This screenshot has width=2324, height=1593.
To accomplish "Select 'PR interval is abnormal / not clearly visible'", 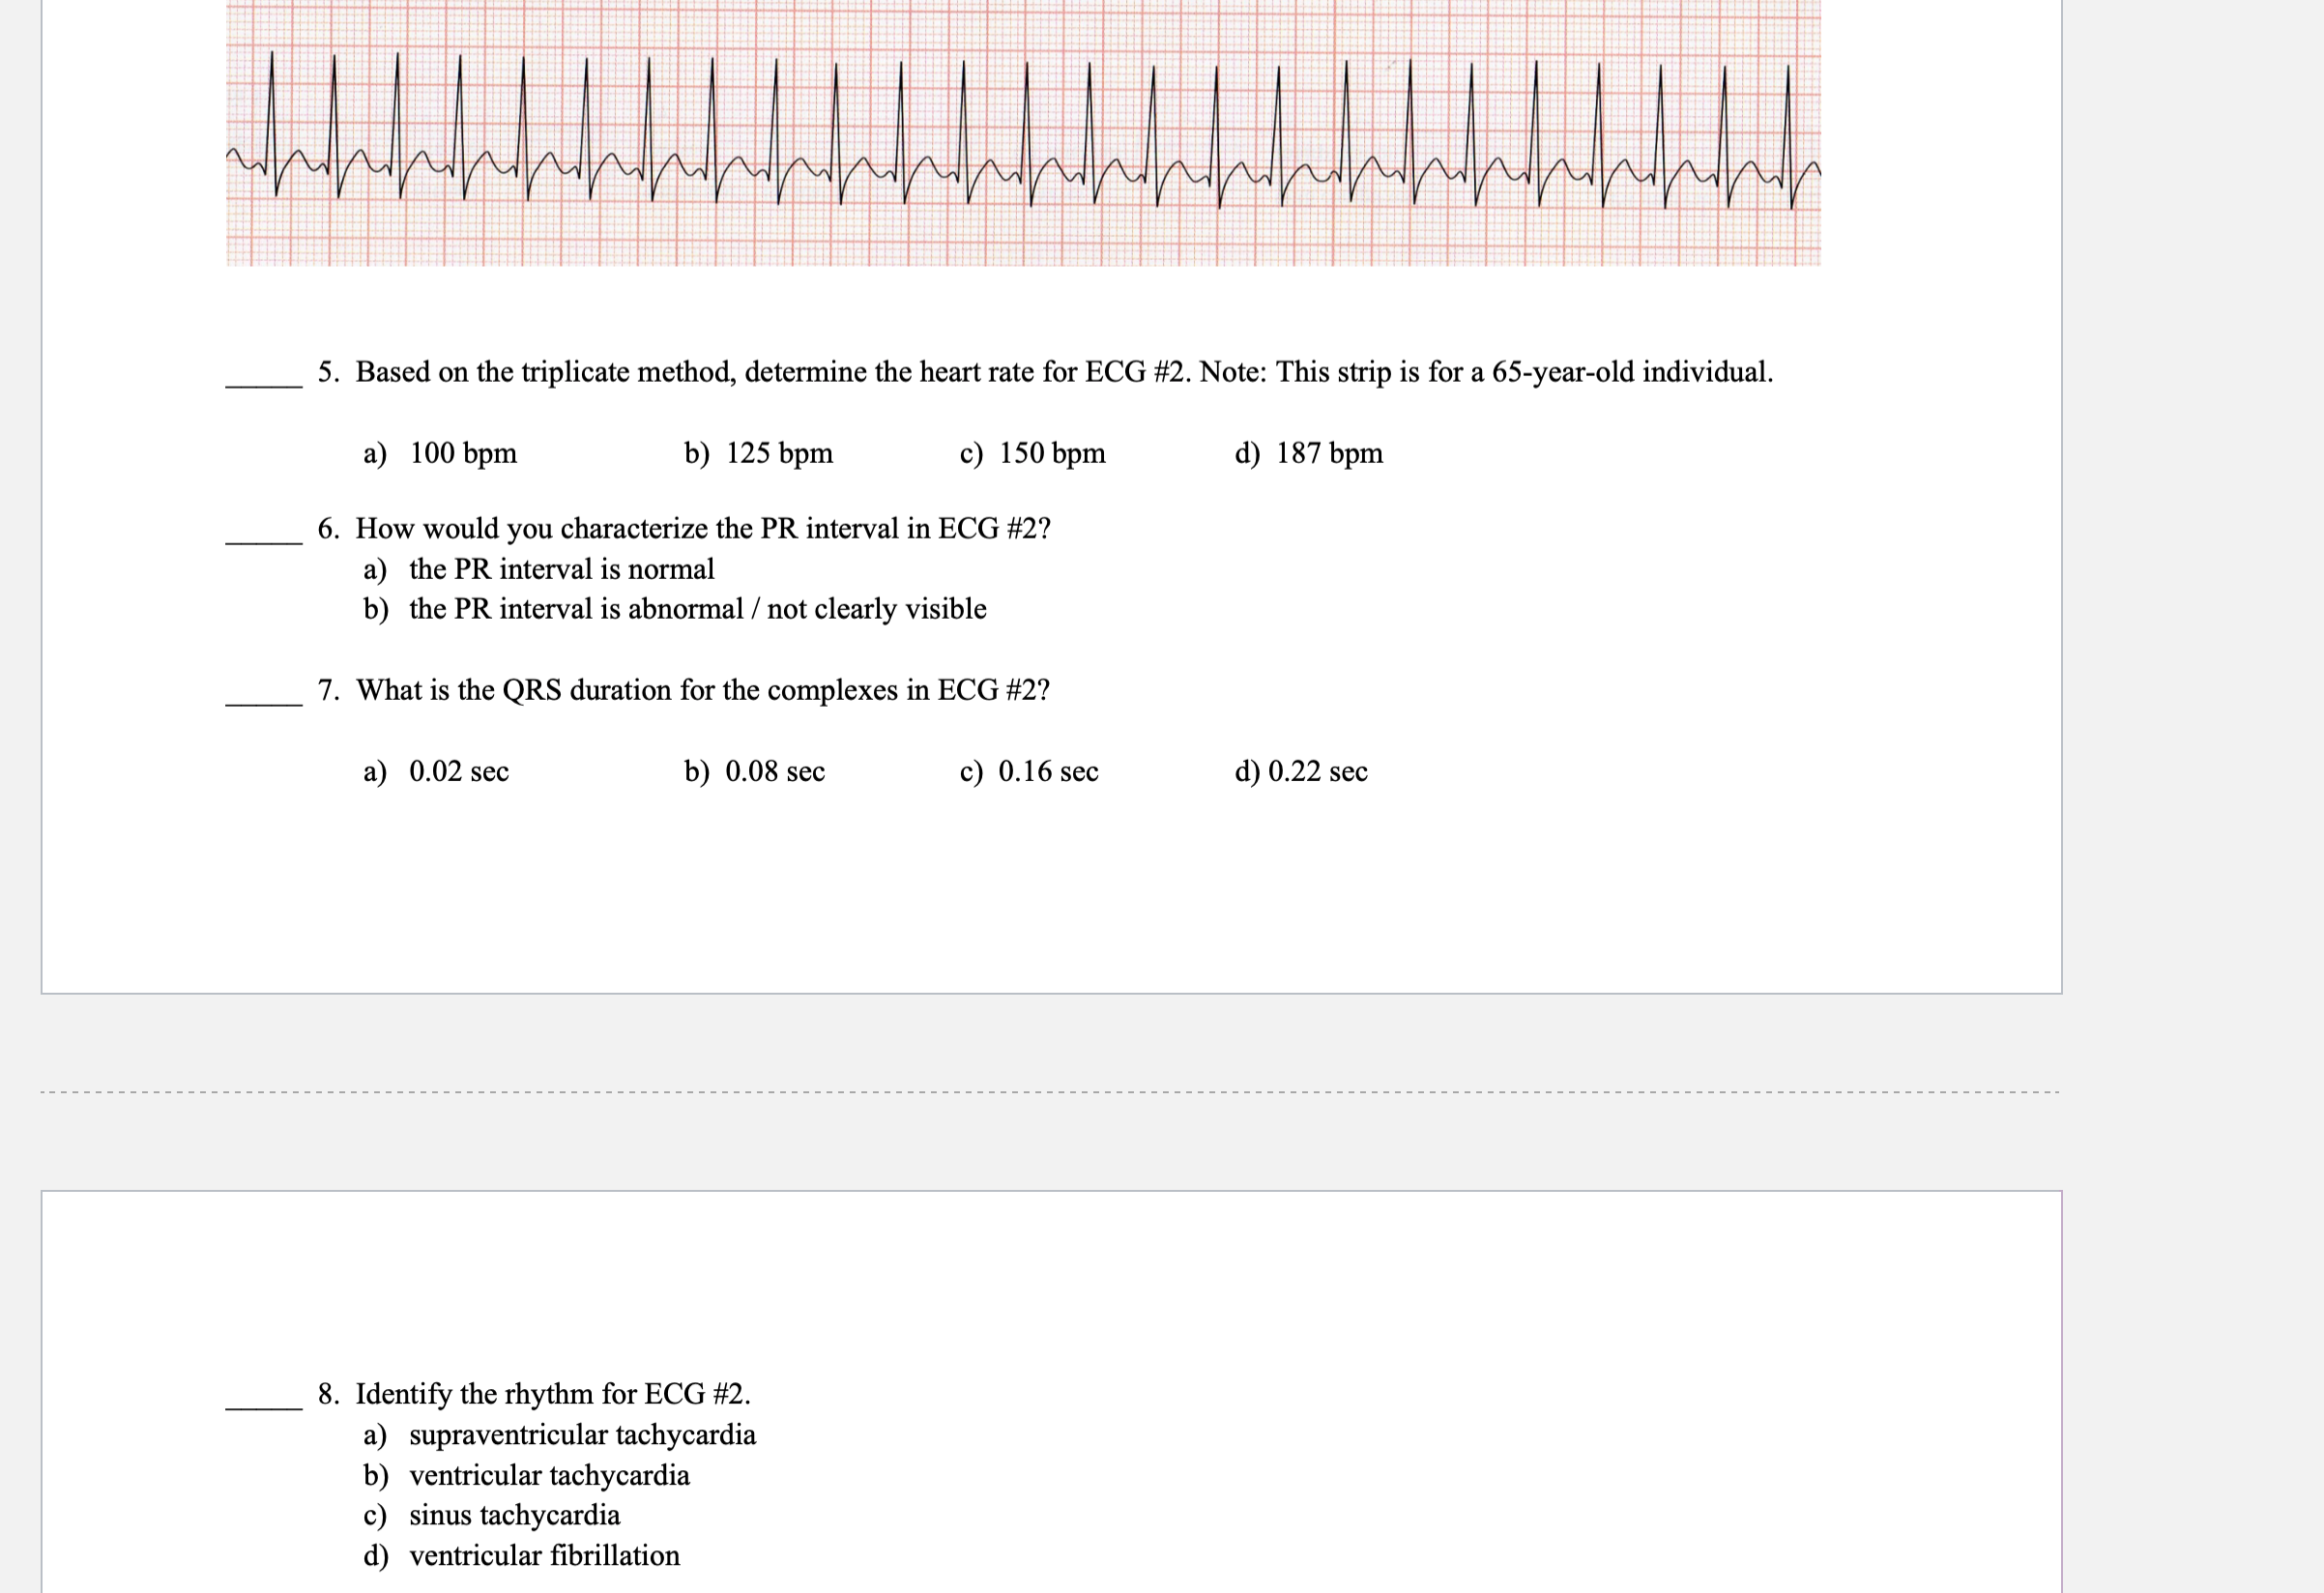I will [x=675, y=609].
